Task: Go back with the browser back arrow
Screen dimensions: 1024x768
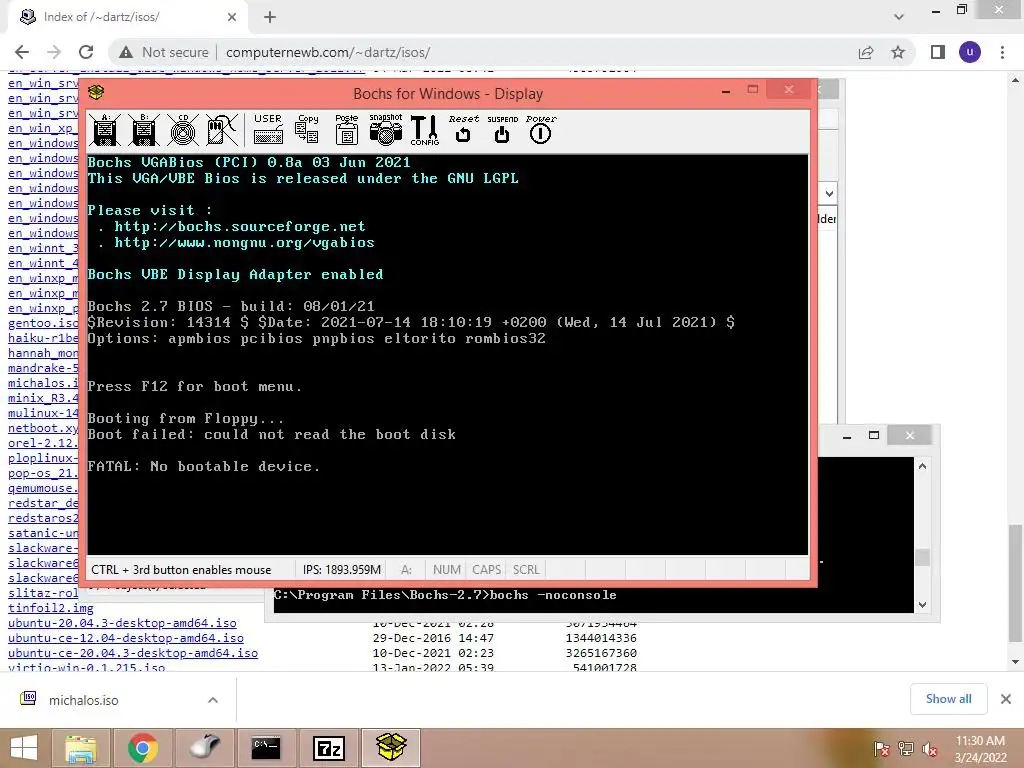Action: [x=22, y=52]
